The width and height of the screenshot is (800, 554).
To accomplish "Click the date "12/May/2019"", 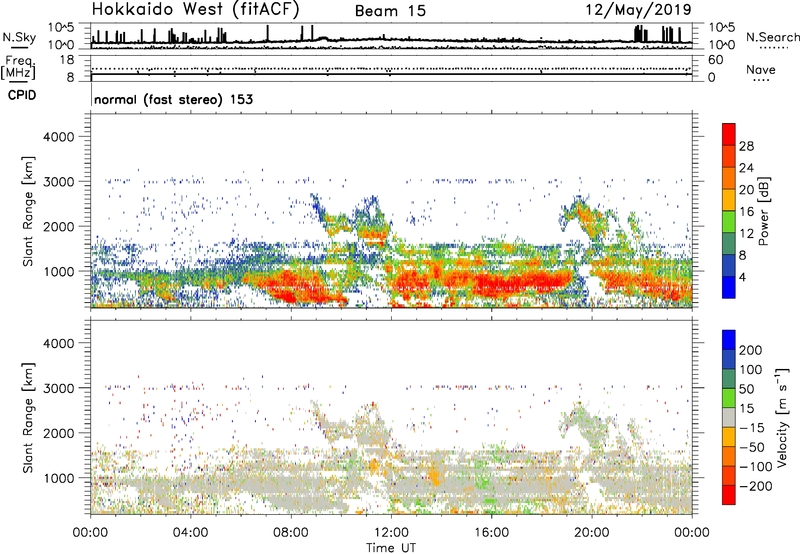I will point(638,10).
